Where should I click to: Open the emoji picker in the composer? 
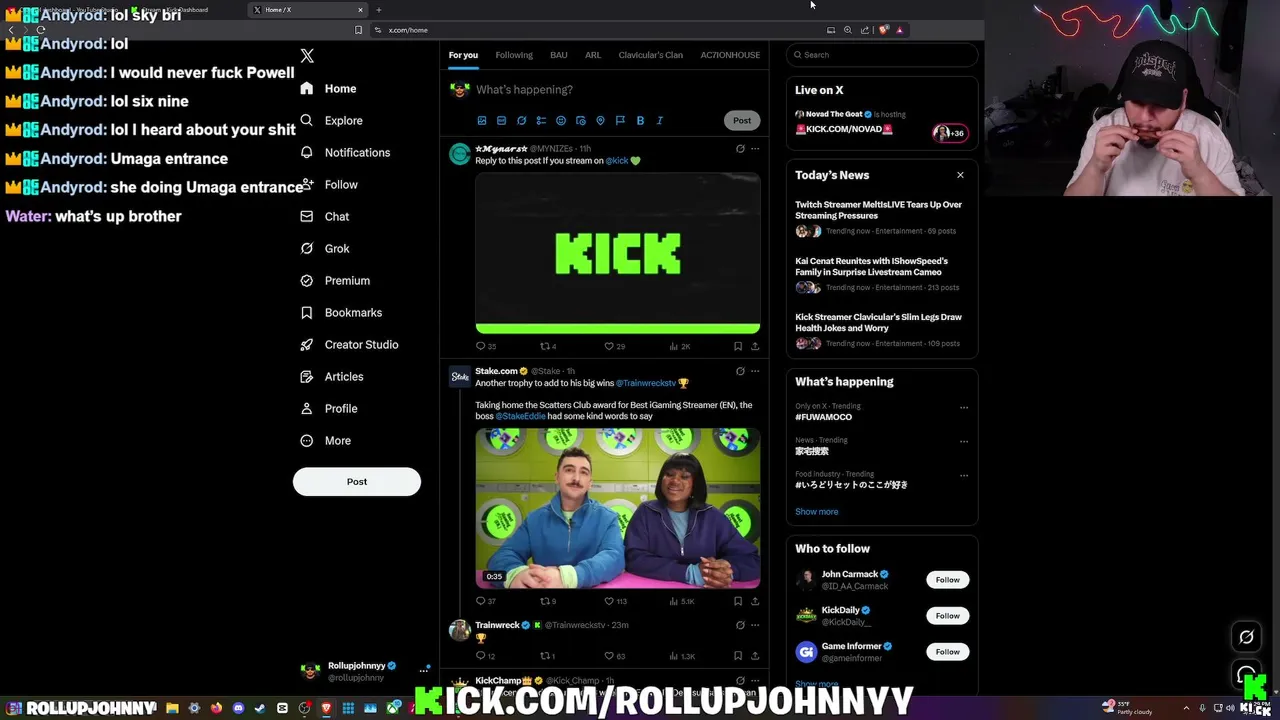pos(561,121)
